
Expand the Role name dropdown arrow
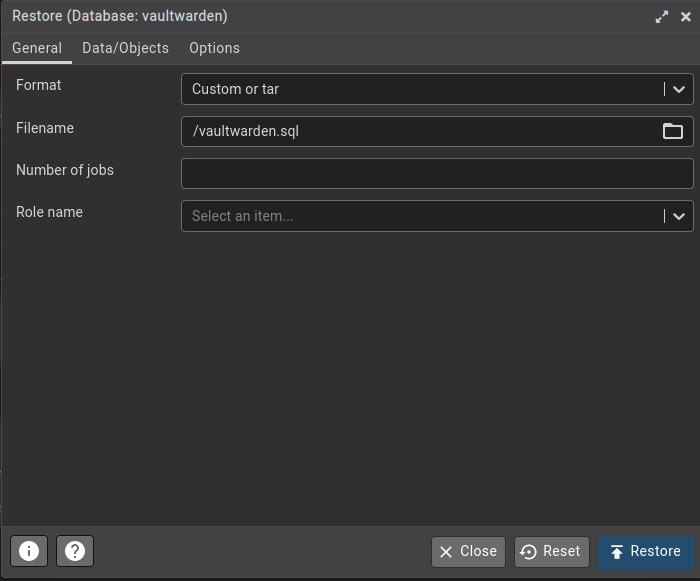click(679, 216)
